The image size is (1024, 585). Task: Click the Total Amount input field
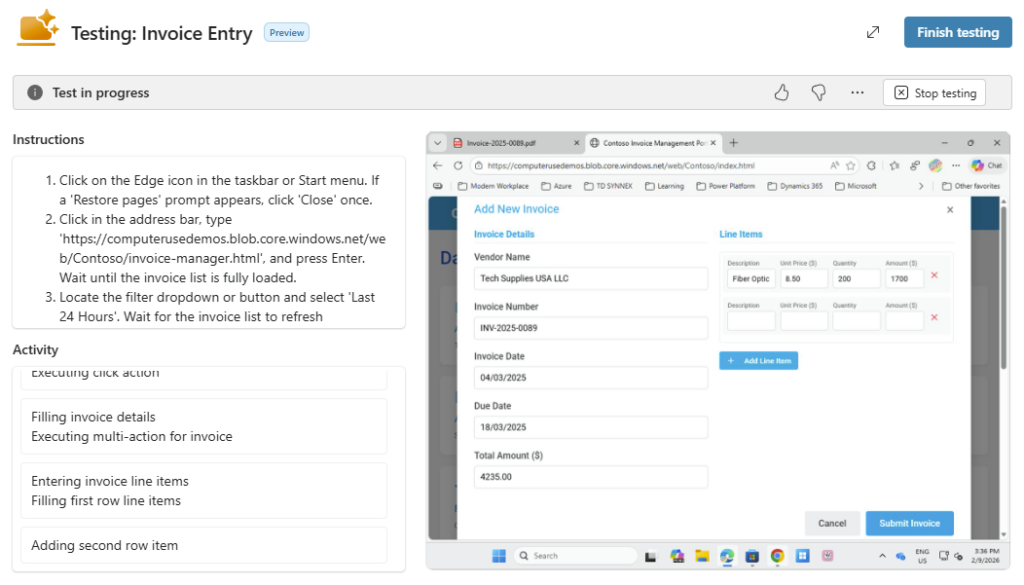click(590, 477)
